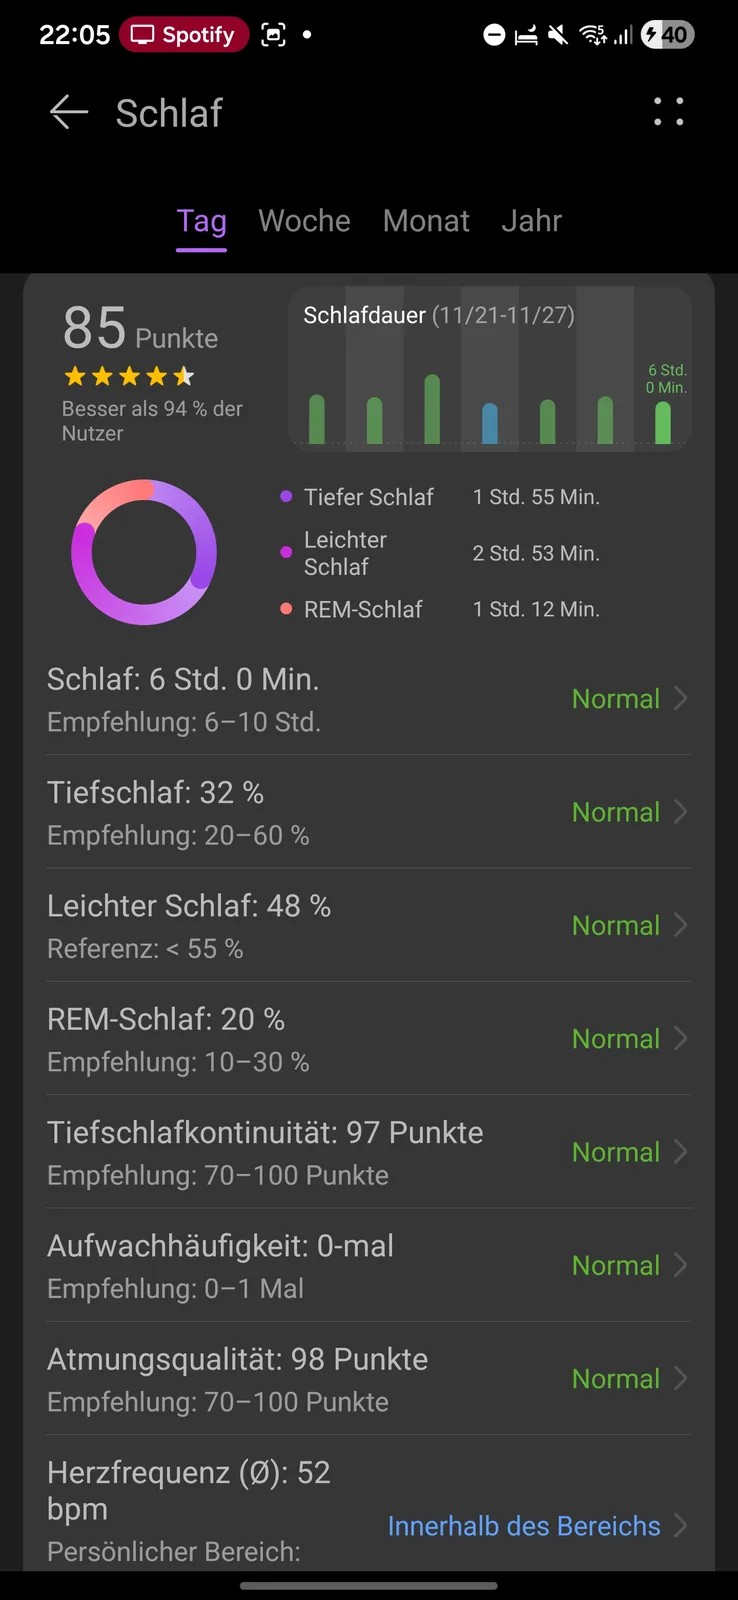Tap the battery indicator in status bar
This screenshot has height=1600, width=738.
[x=668, y=35]
